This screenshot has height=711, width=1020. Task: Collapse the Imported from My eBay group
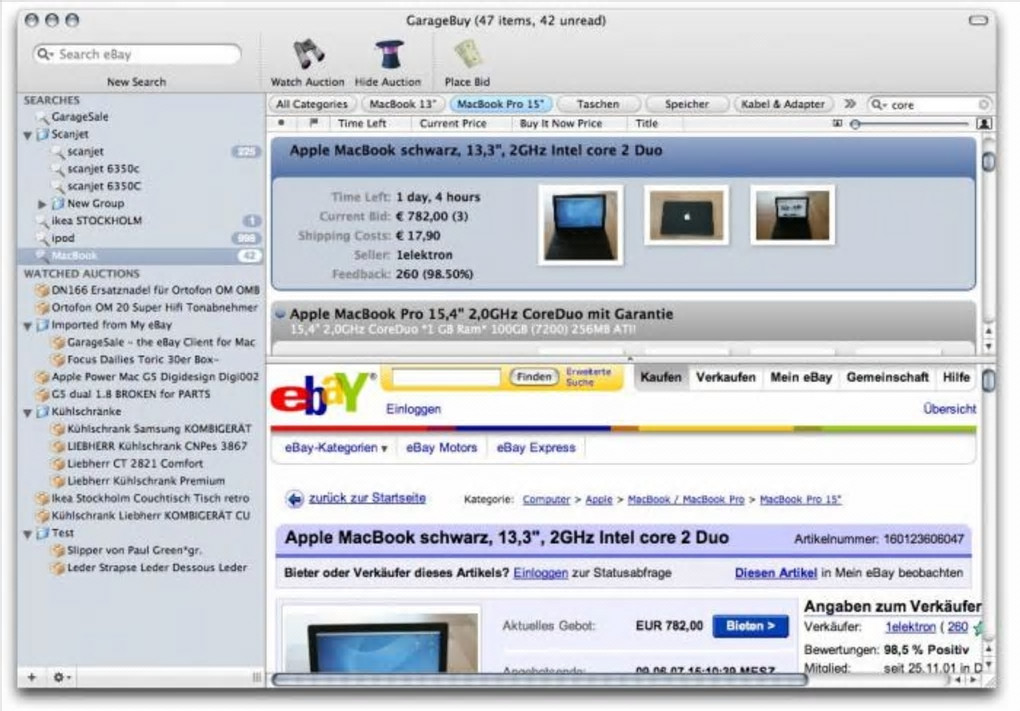28,325
